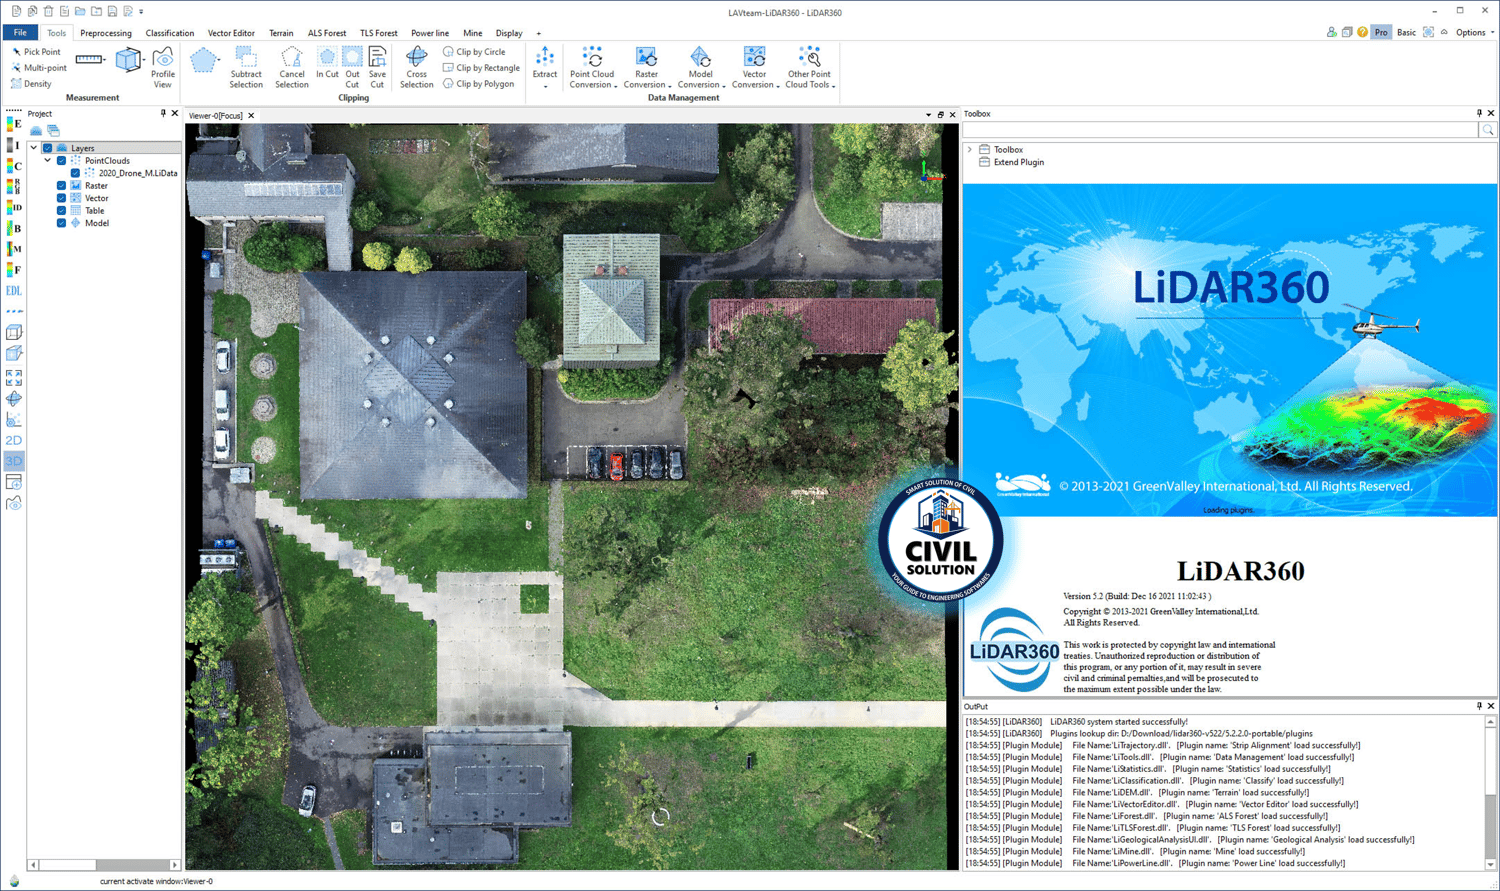The width and height of the screenshot is (1500, 891).
Task: Open the help question mark icon
Action: (x=1362, y=32)
